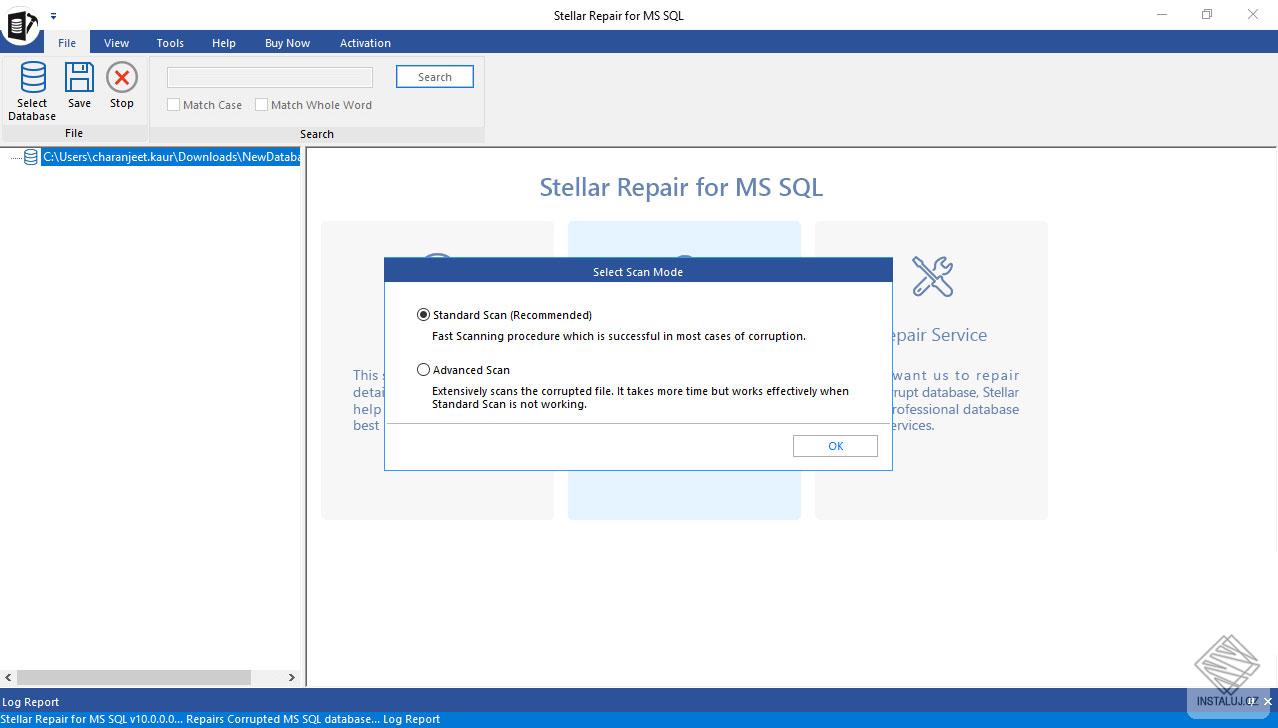Close the Log Report panel

tap(1267, 702)
